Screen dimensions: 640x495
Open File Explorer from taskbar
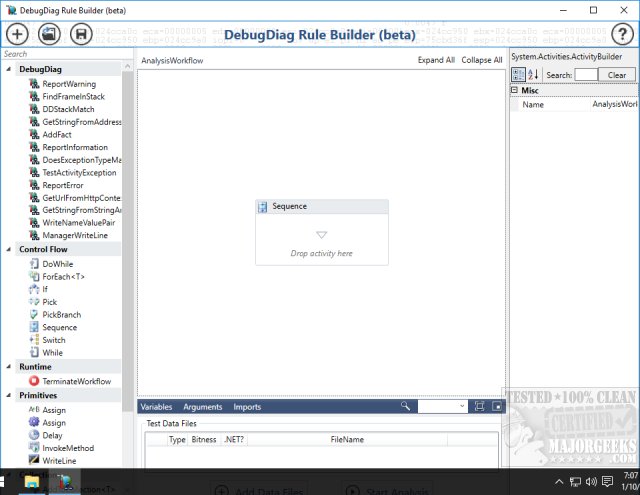(x=31, y=482)
